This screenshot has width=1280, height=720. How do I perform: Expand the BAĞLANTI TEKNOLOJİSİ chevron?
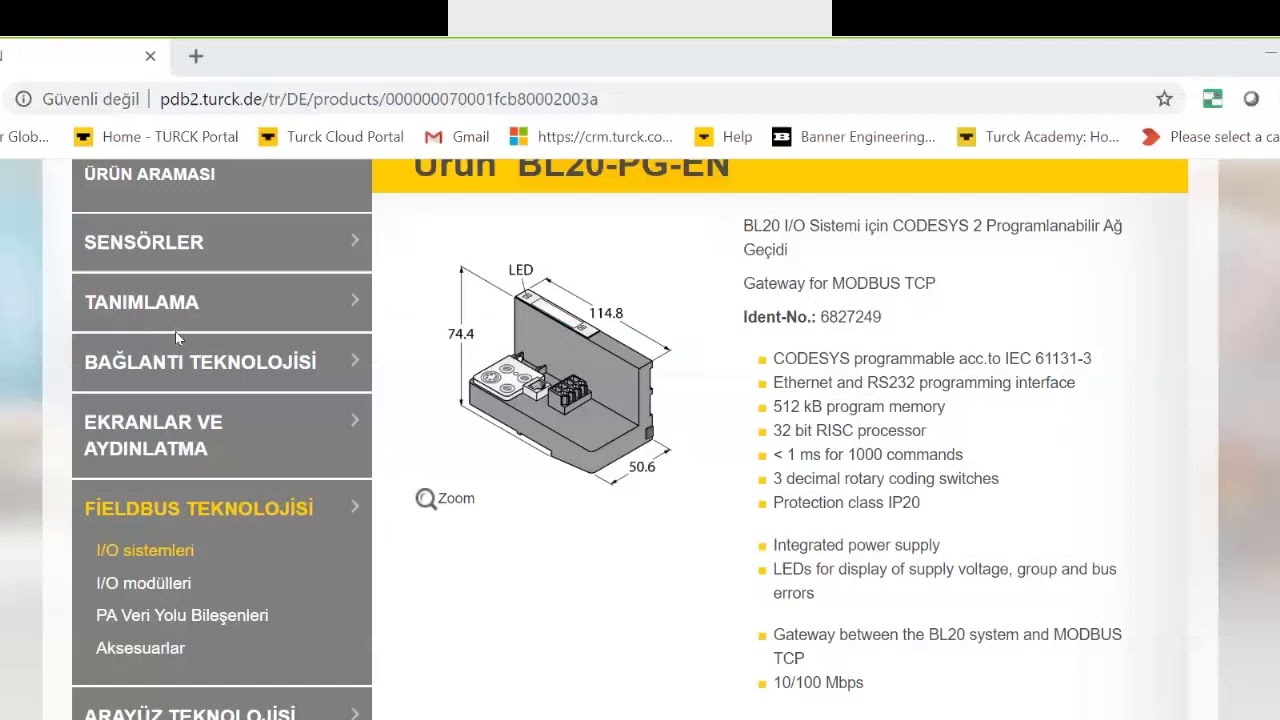click(355, 360)
